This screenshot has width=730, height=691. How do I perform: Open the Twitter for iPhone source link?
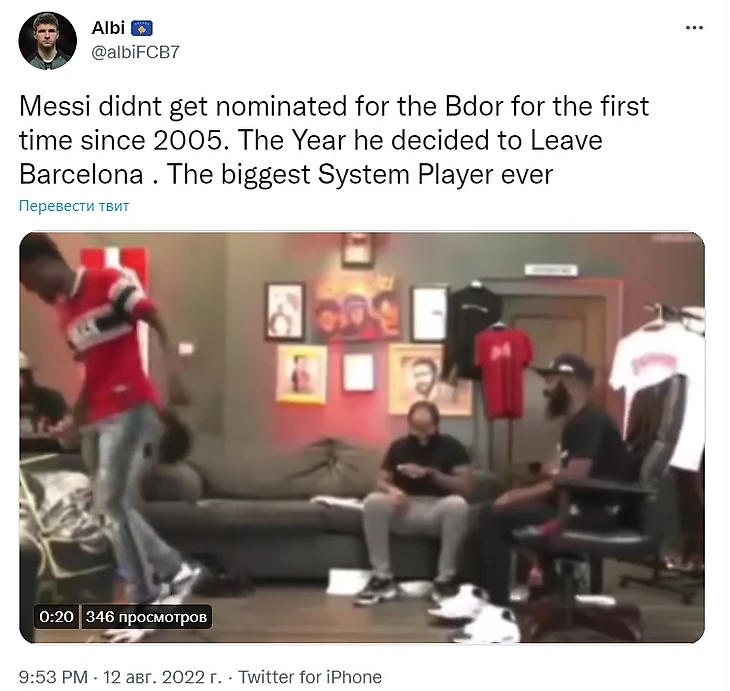(x=310, y=677)
